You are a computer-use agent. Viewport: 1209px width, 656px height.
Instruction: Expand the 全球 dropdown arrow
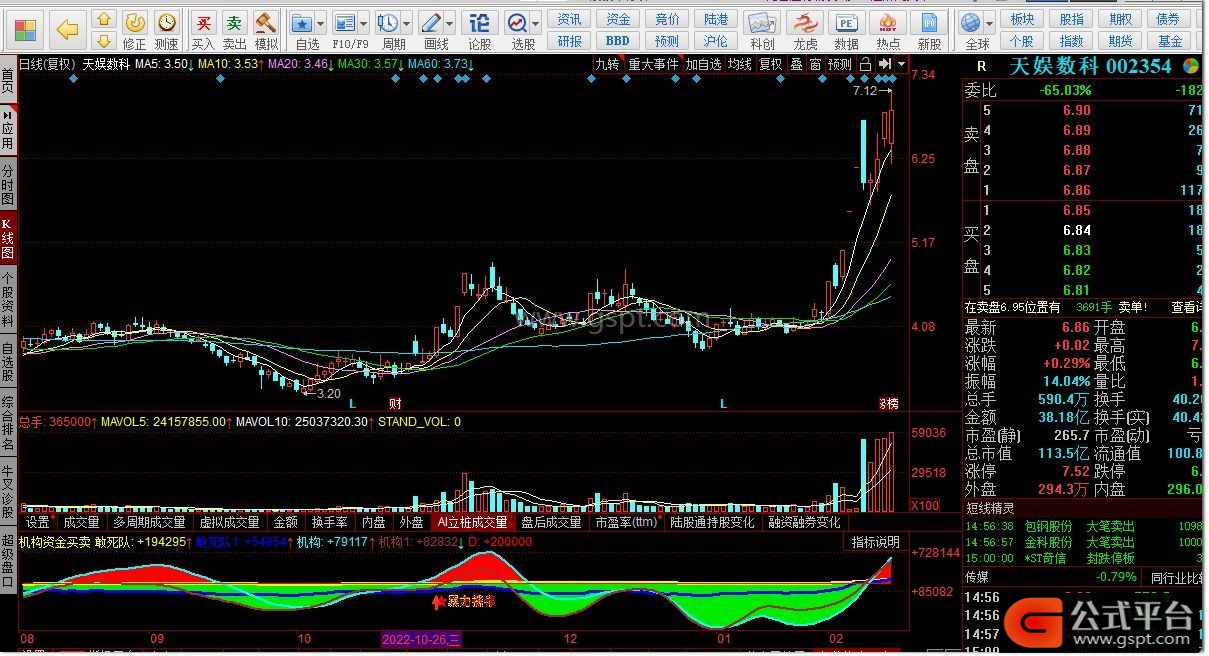click(989, 23)
